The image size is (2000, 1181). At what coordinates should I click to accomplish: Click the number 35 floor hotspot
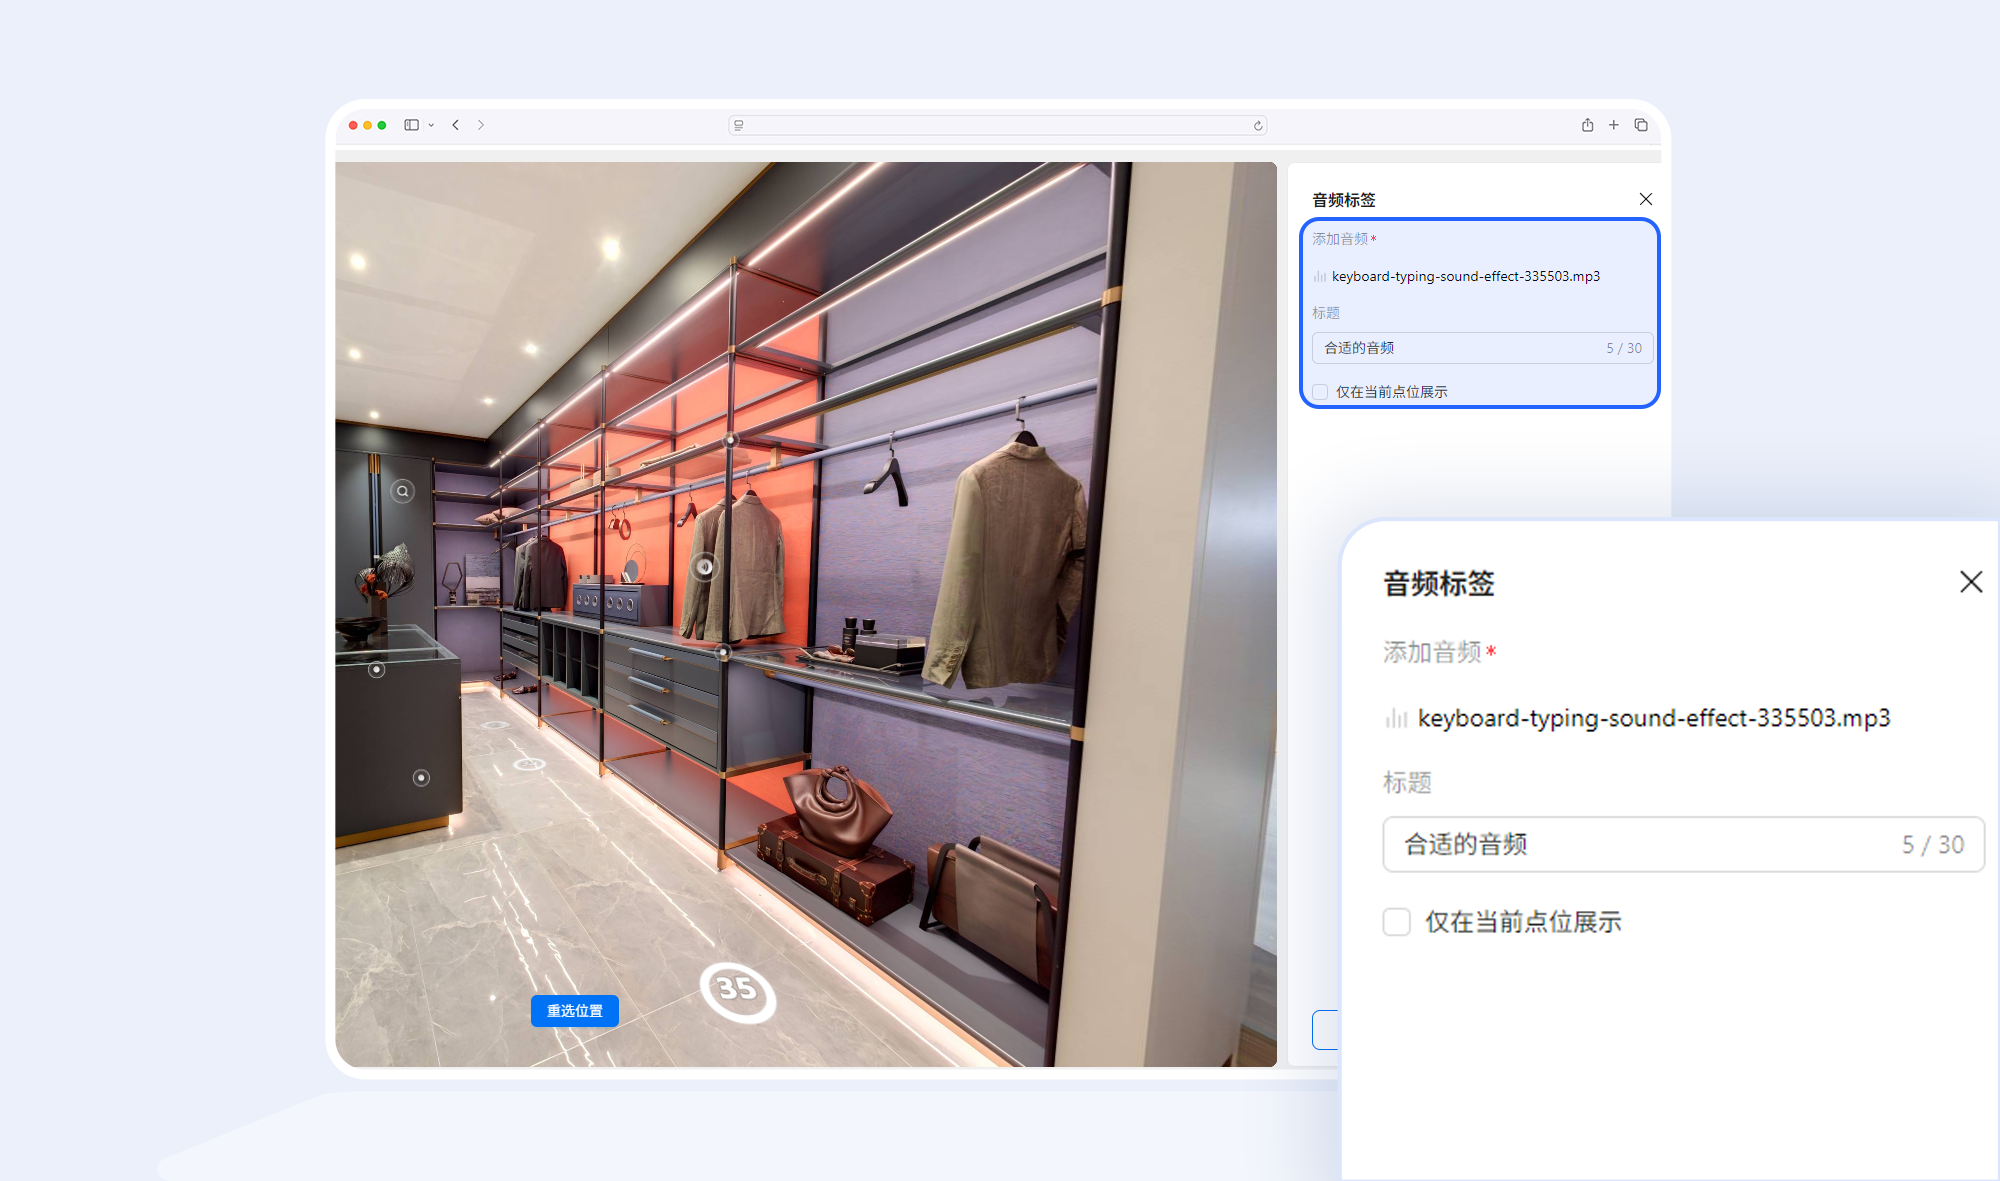point(738,991)
